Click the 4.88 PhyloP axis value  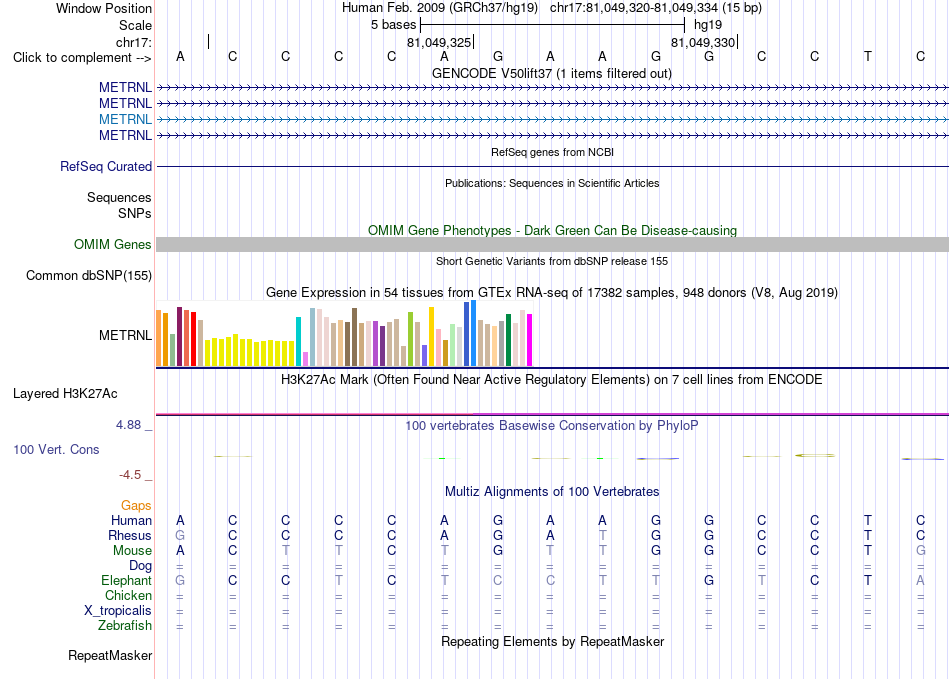click(x=128, y=425)
